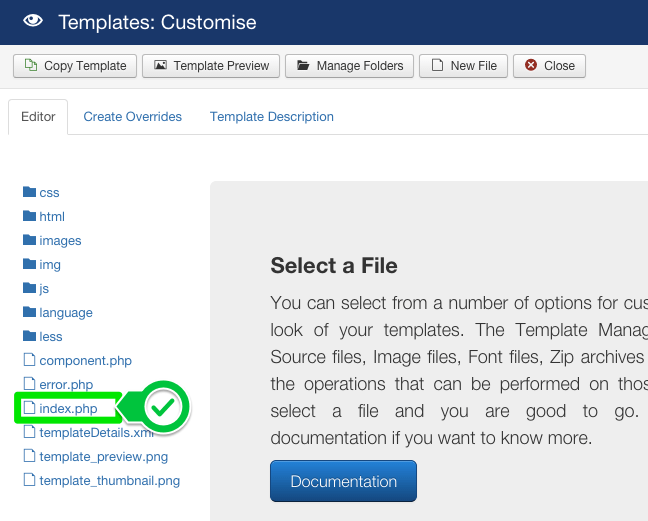Open the images folder icon

29,240
